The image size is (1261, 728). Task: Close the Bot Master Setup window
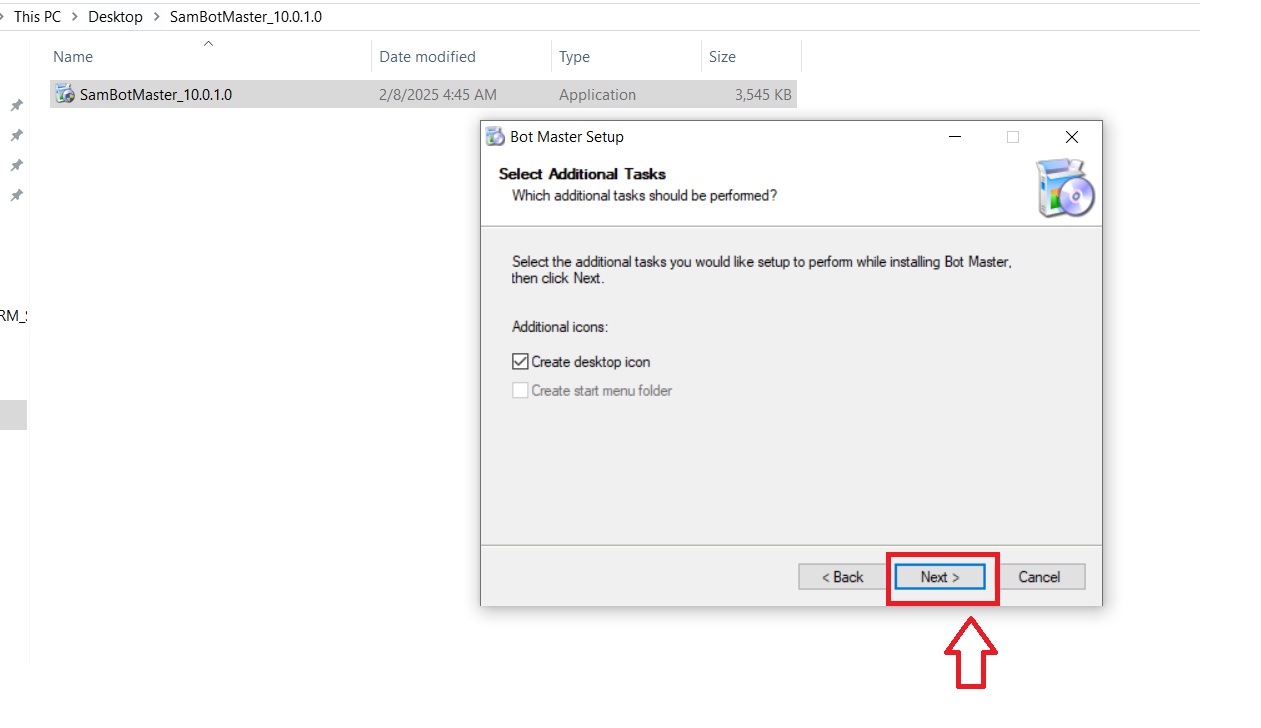pos(1072,137)
